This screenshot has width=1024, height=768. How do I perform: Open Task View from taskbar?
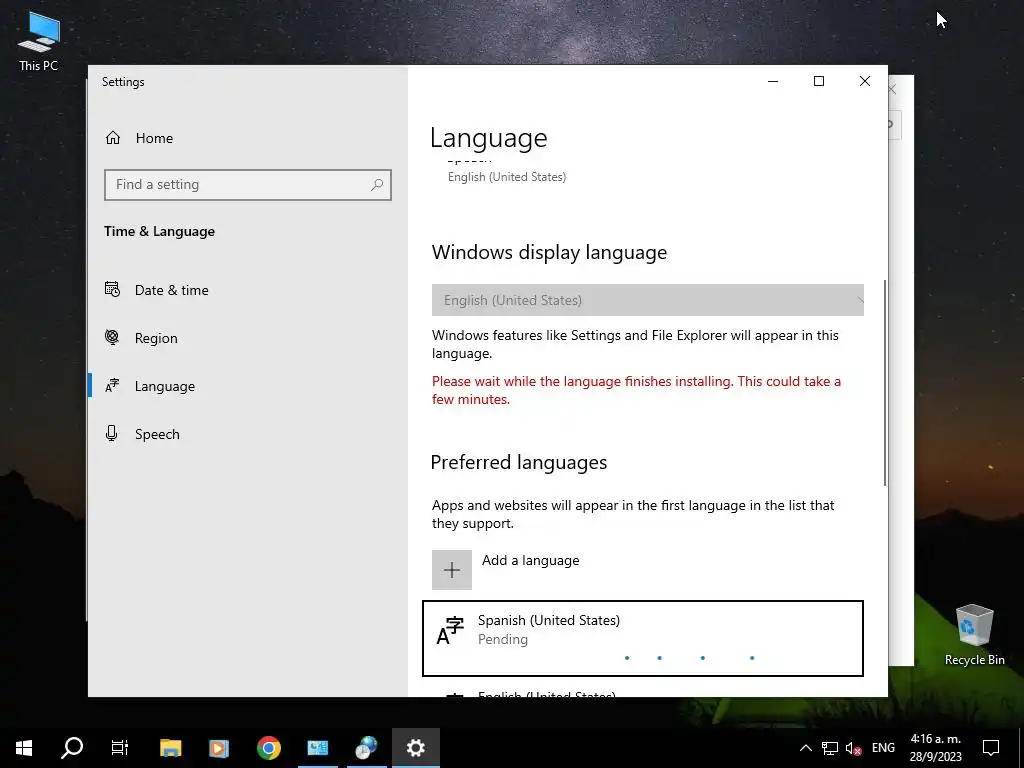tap(120, 748)
